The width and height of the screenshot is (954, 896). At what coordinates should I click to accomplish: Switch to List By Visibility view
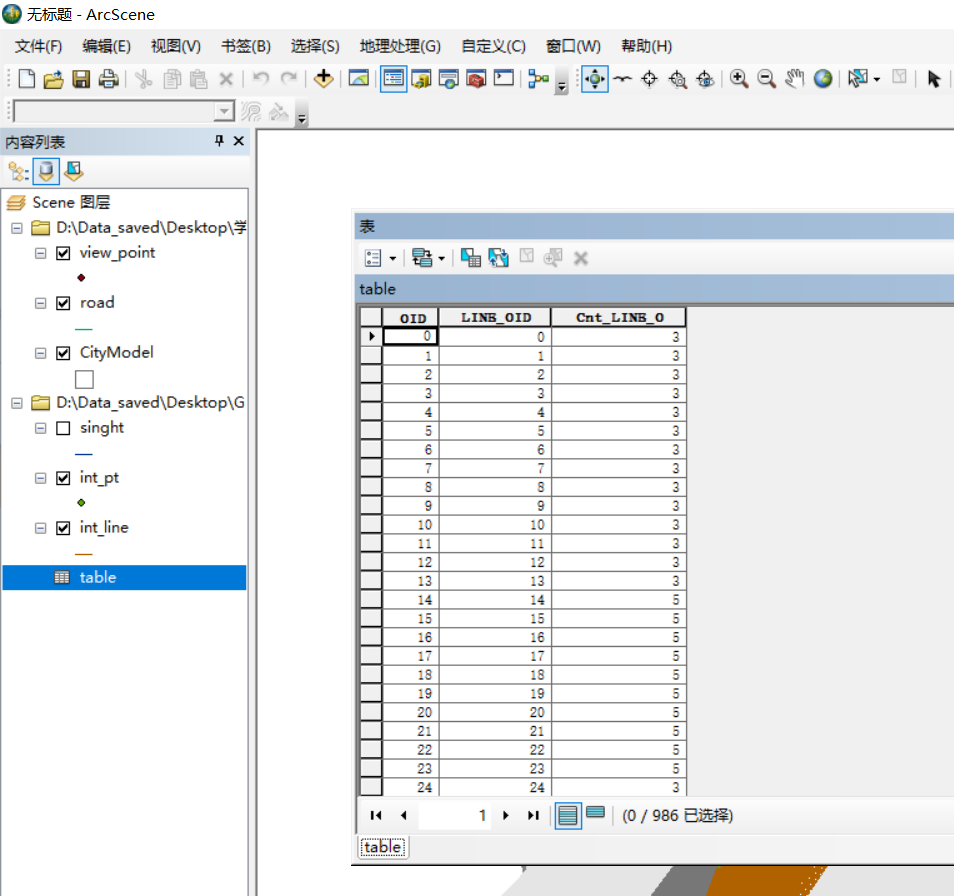[74, 172]
